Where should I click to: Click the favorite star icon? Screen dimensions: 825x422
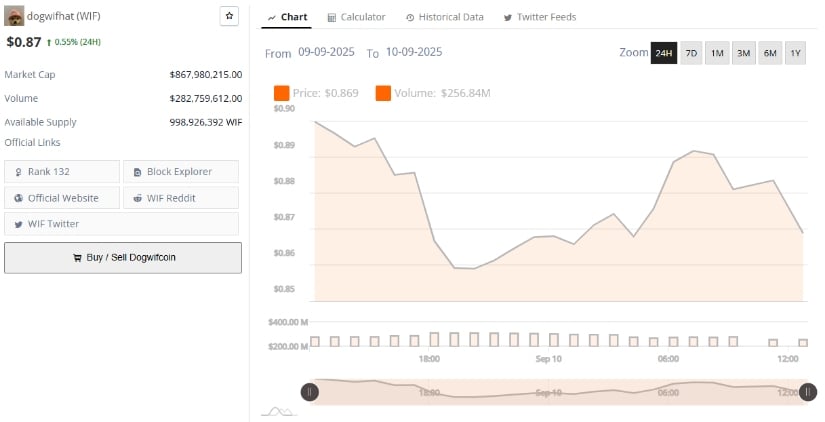coord(229,16)
